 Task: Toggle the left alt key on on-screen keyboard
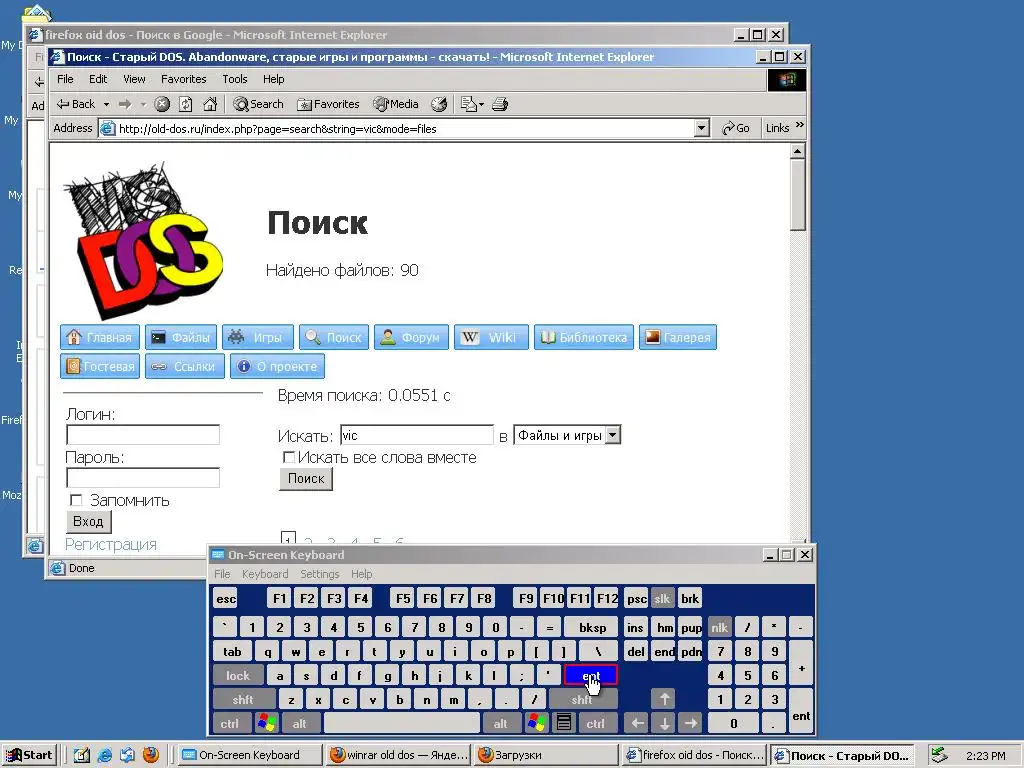coord(300,723)
